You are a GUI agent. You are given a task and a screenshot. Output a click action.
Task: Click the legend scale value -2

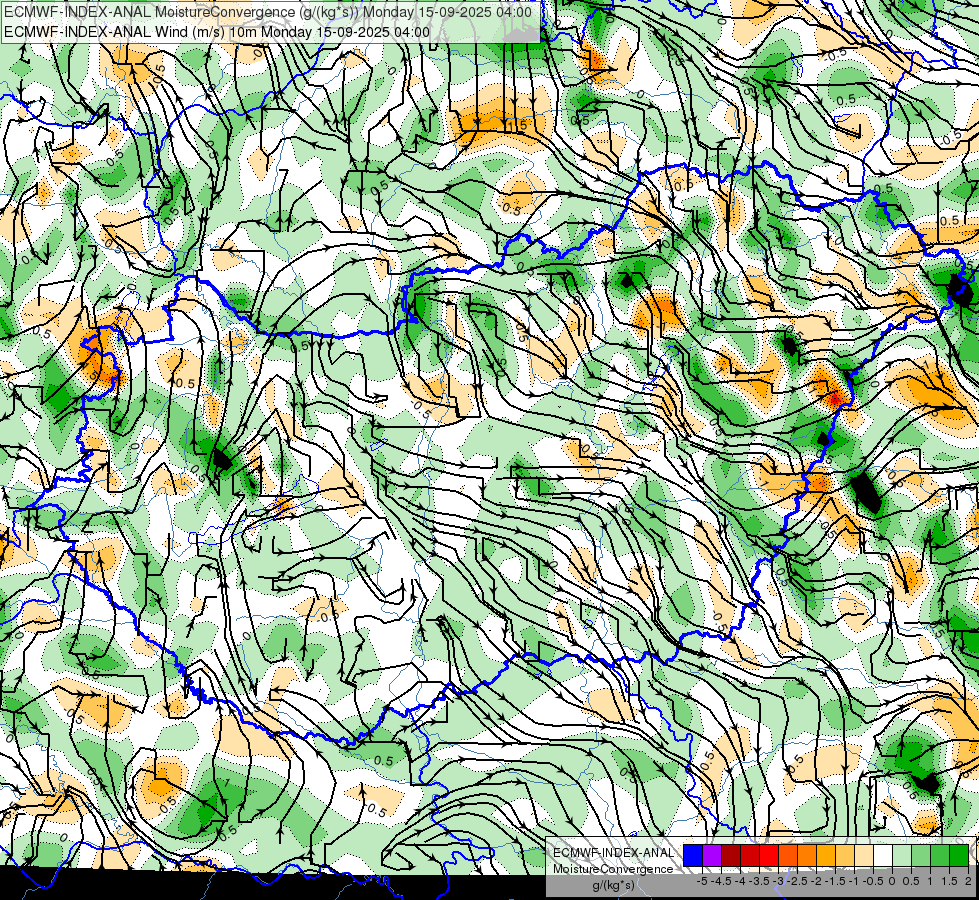(x=817, y=881)
